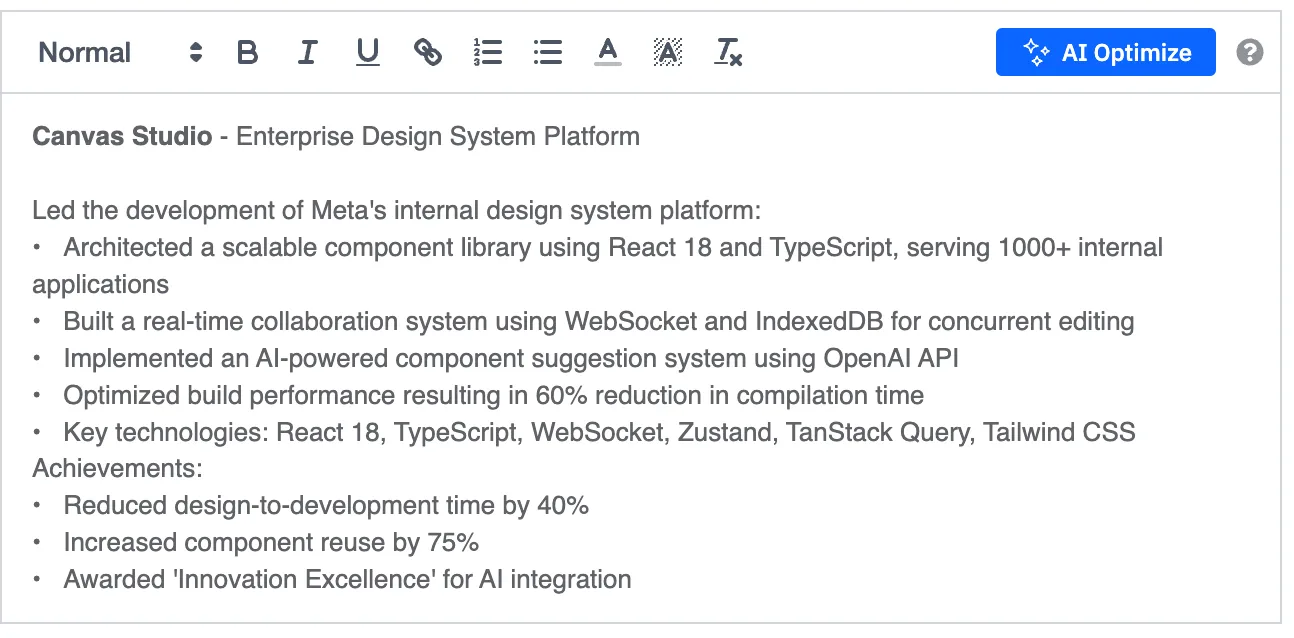Open the background highlight color picker
Image resolution: width=1294 pixels, height=638 pixels.
click(668, 53)
